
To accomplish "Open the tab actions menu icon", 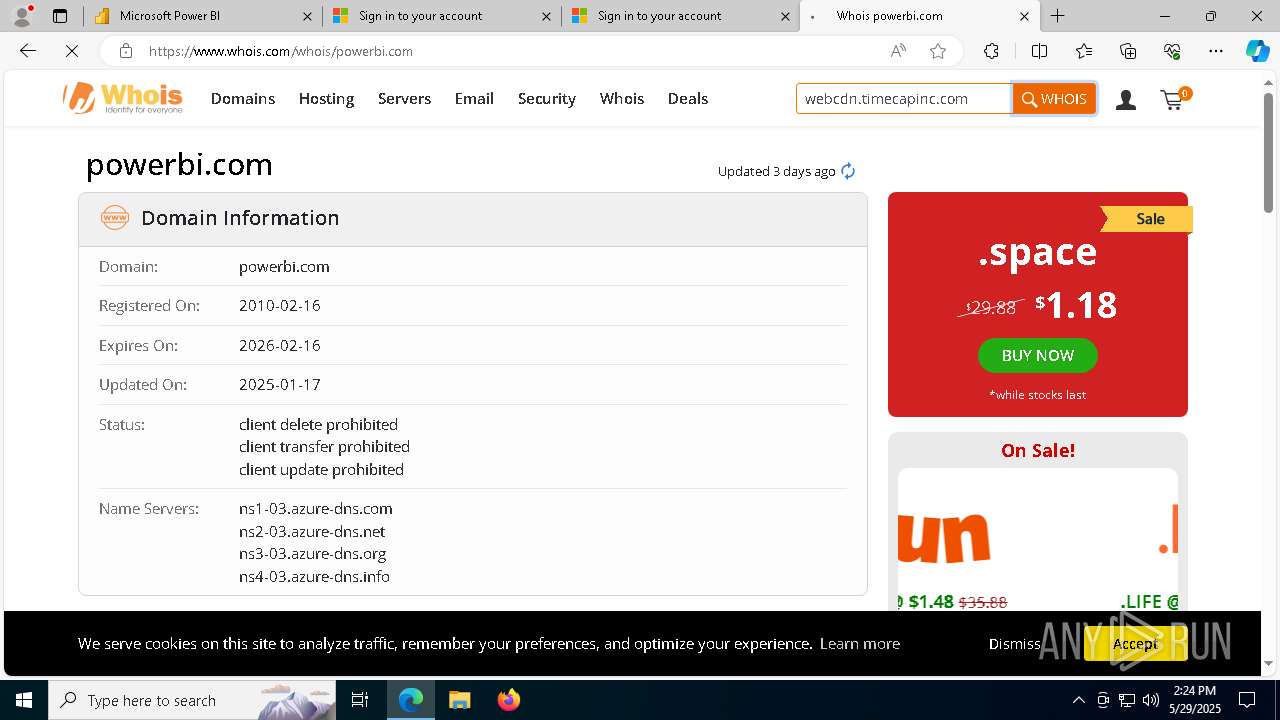I will pos(60,16).
